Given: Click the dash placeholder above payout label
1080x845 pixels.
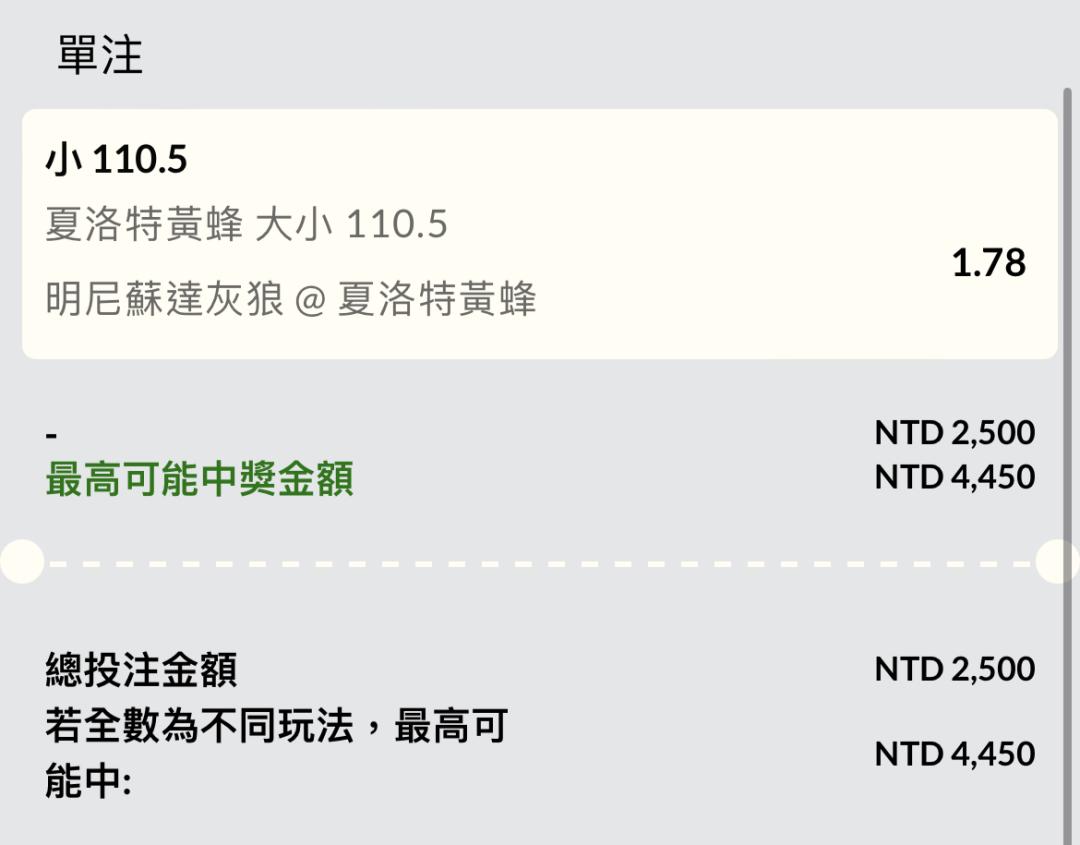Looking at the screenshot, I should click(x=52, y=436).
